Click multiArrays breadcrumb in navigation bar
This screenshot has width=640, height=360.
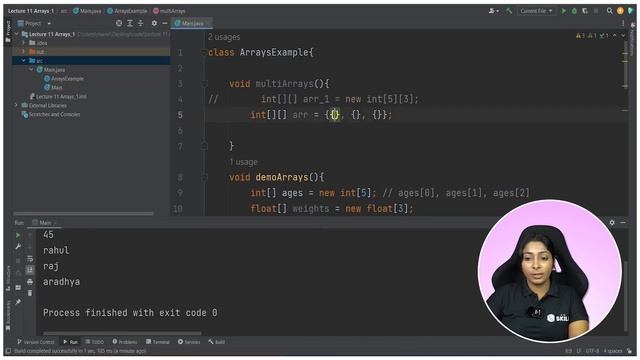tap(169, 11)
